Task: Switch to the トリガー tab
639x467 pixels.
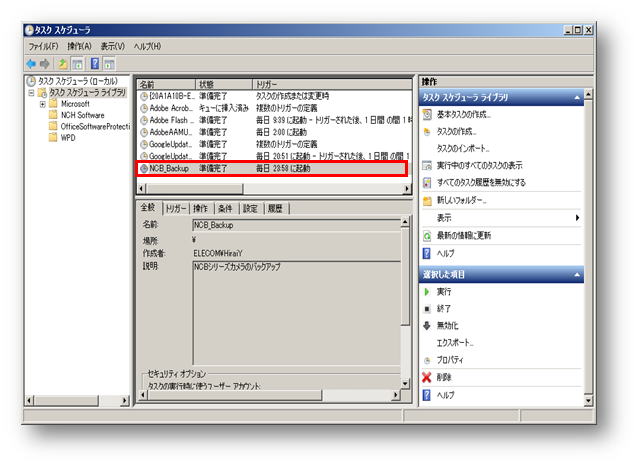Action: coord(176,209)
